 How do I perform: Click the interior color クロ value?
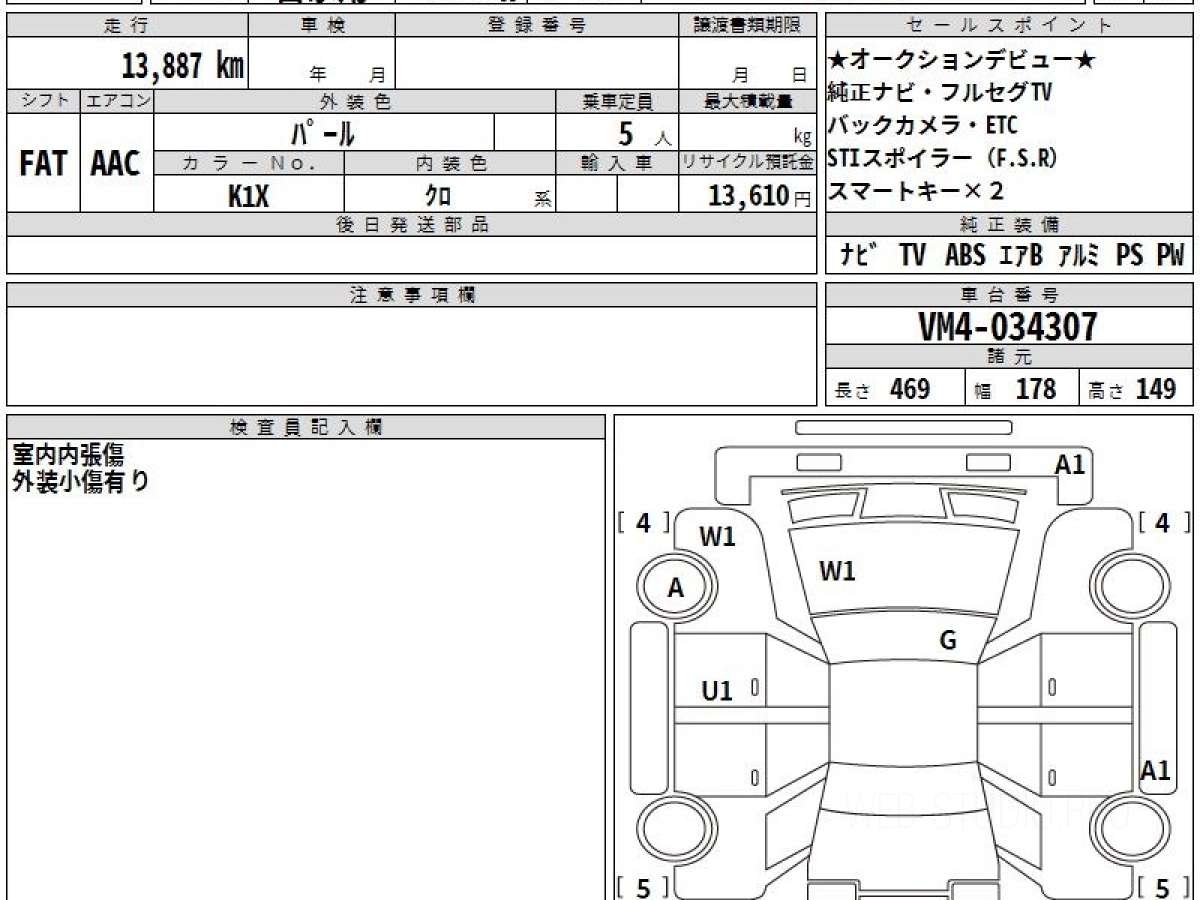438,196
